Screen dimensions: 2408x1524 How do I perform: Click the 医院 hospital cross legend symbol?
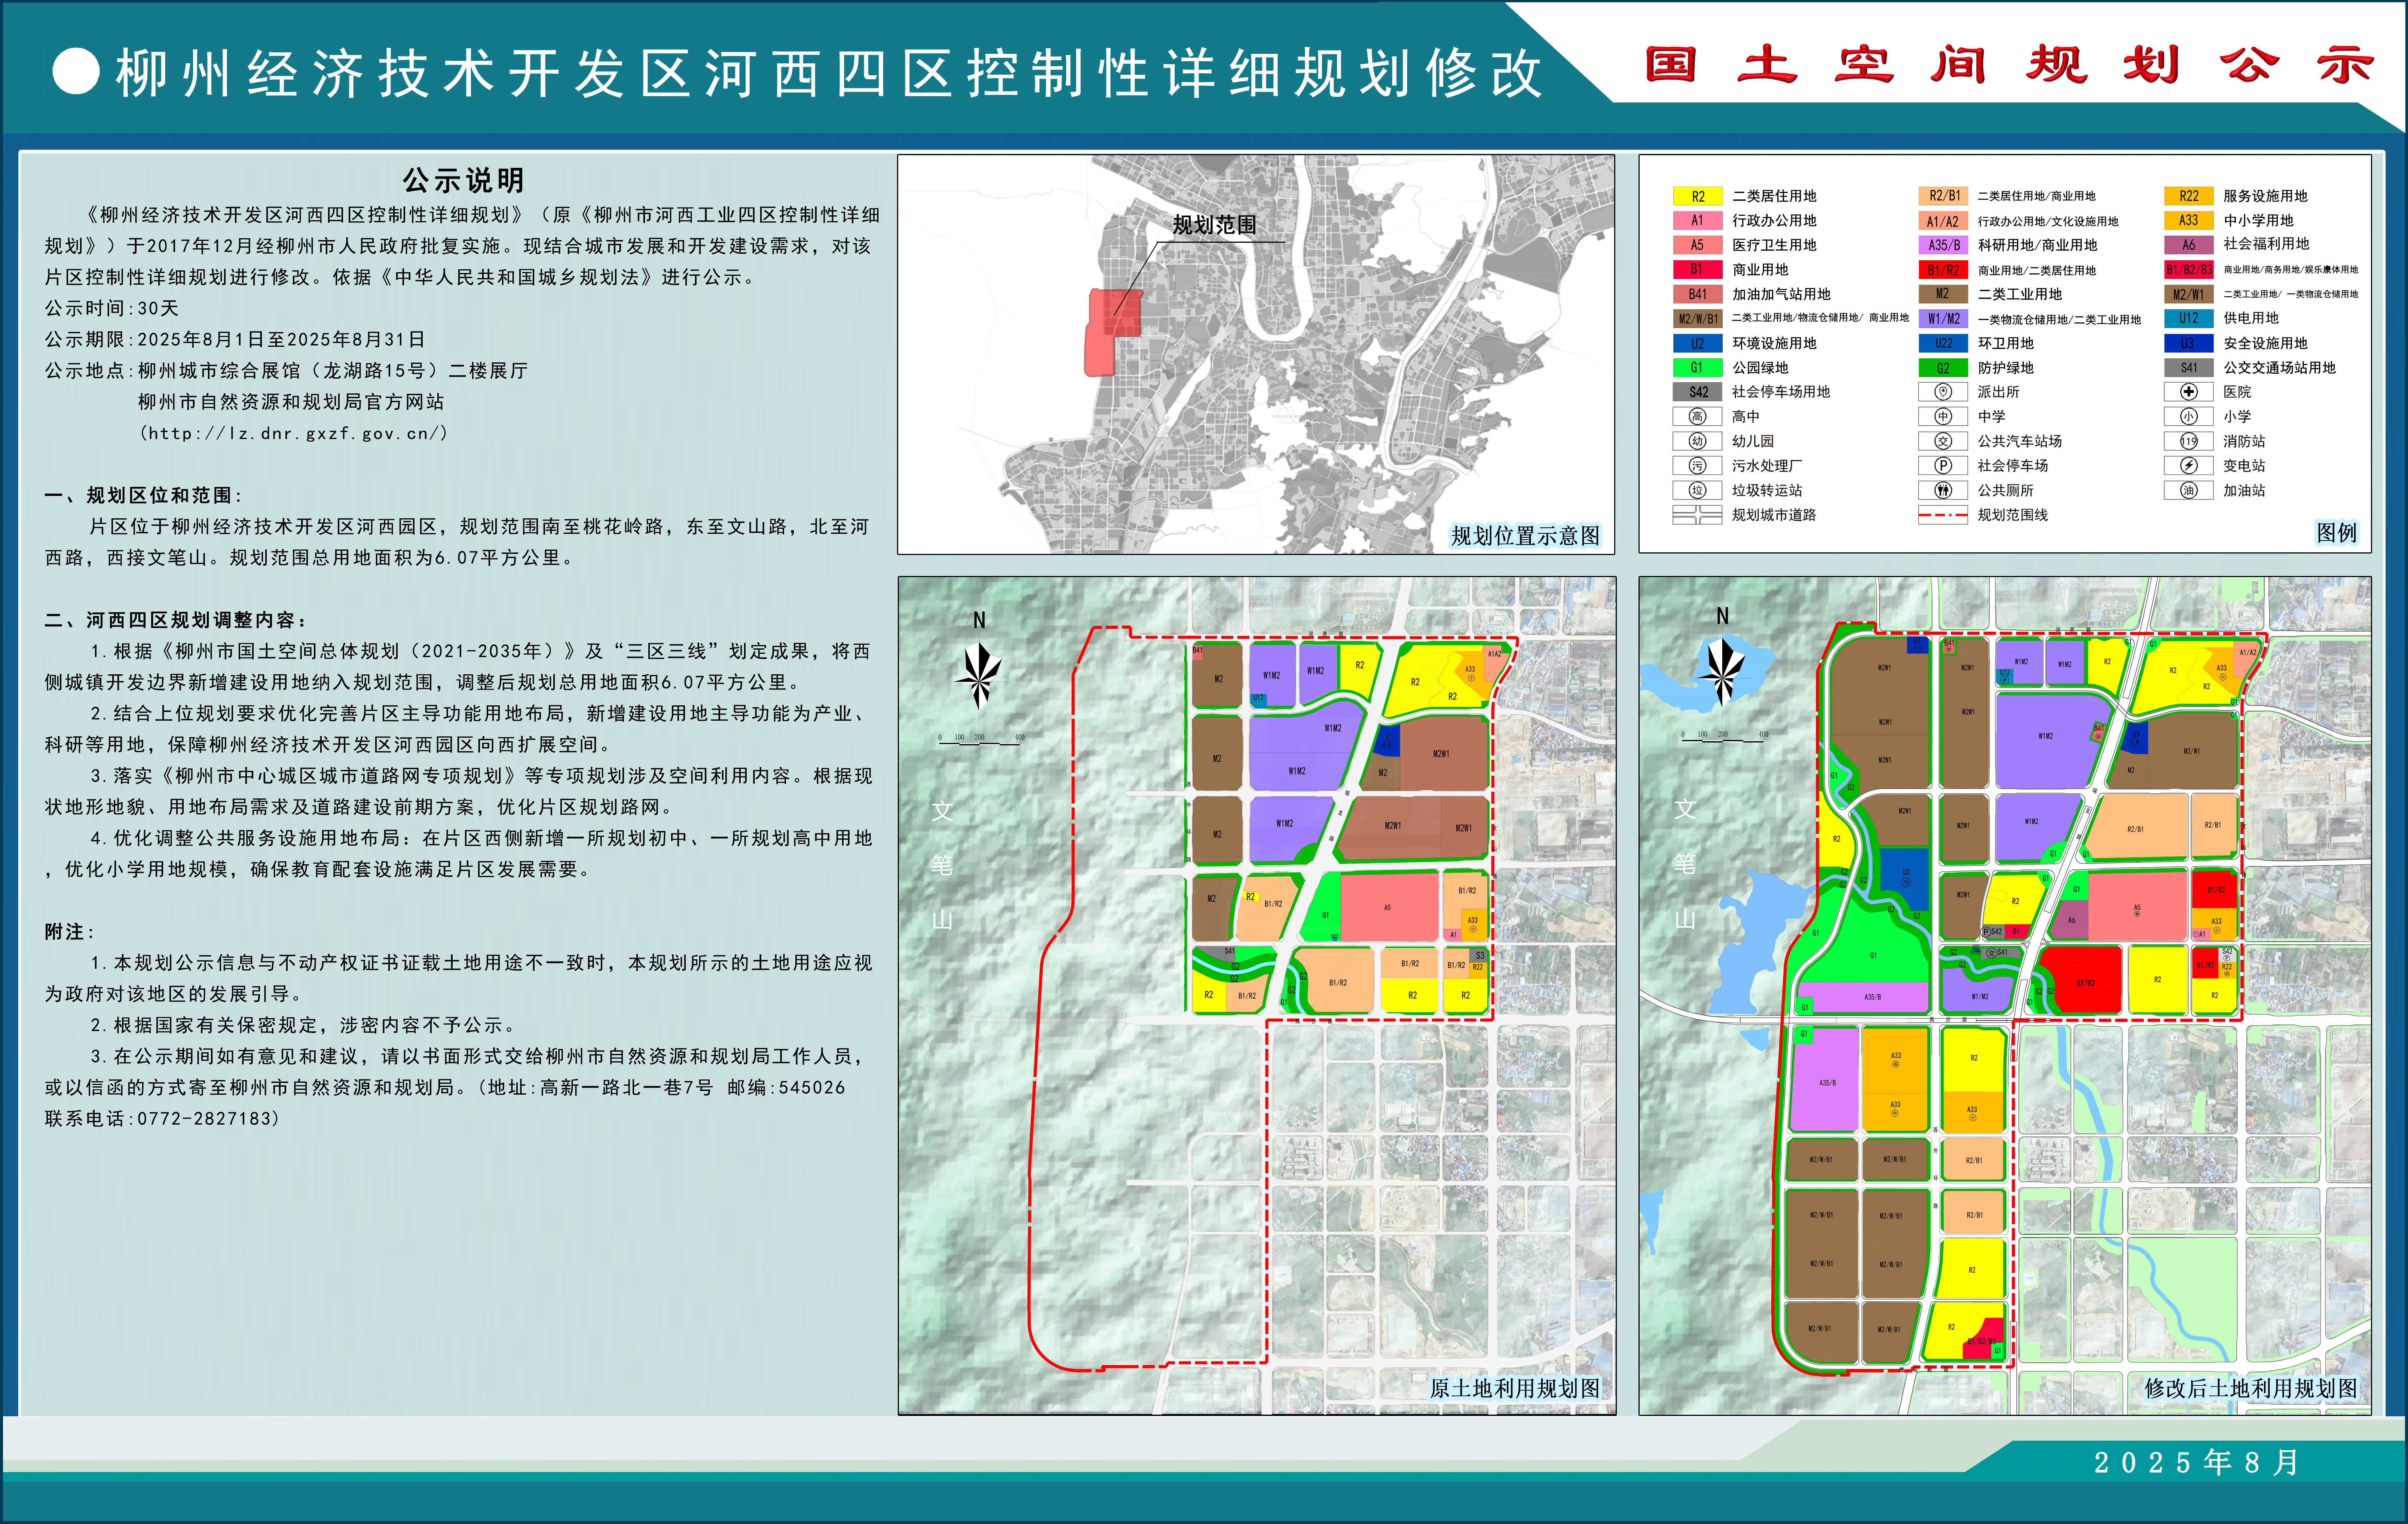pos(2189,392)
